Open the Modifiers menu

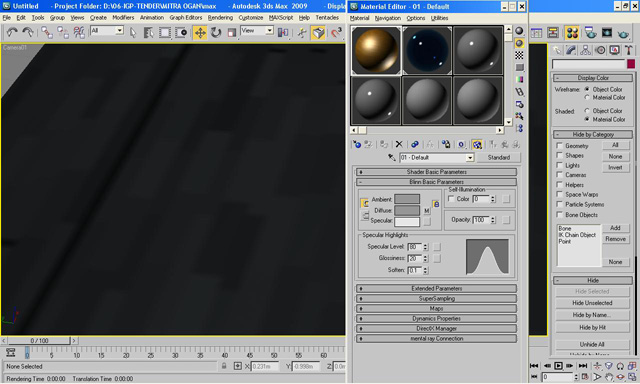[123, 18]
